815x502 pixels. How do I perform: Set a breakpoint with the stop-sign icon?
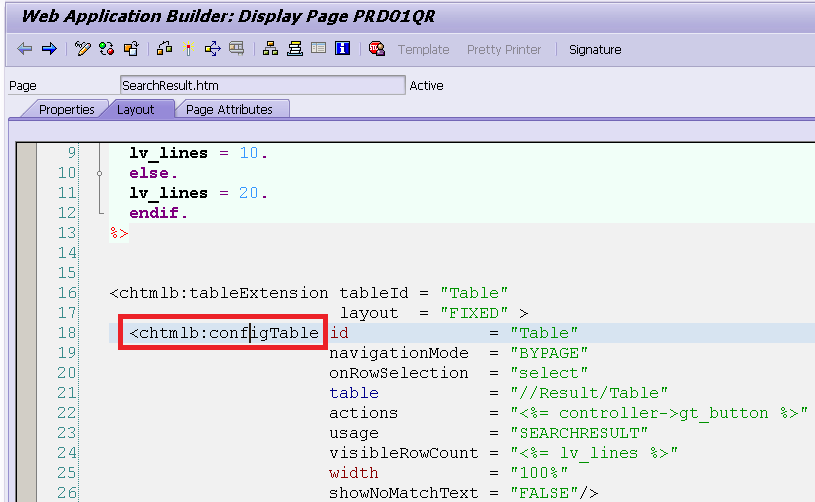pos(377,49)
